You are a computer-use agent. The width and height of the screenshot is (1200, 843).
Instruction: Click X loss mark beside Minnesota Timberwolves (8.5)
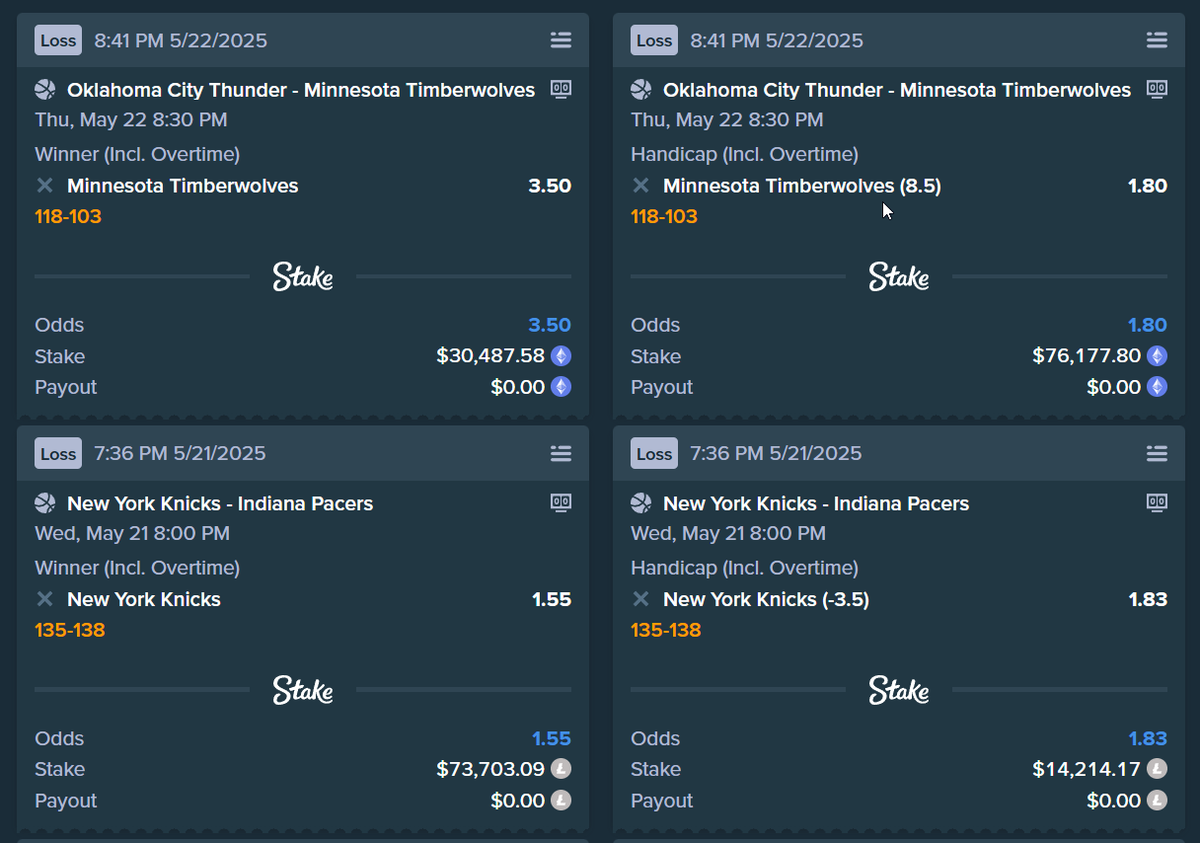(x=640, y=185)
